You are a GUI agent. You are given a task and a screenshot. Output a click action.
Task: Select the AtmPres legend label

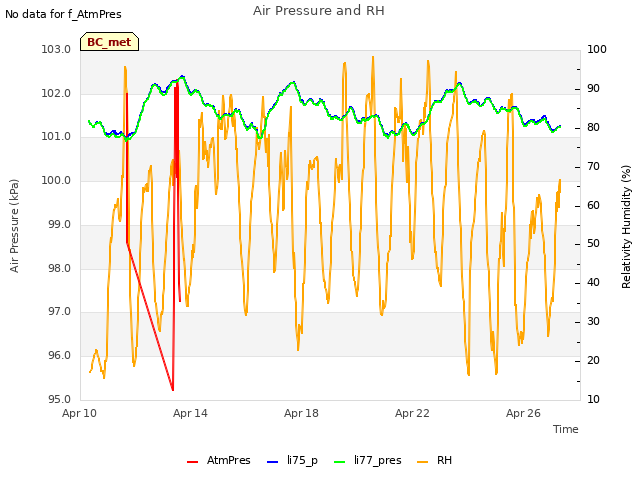pyautogui.click(x=229, y=460)
